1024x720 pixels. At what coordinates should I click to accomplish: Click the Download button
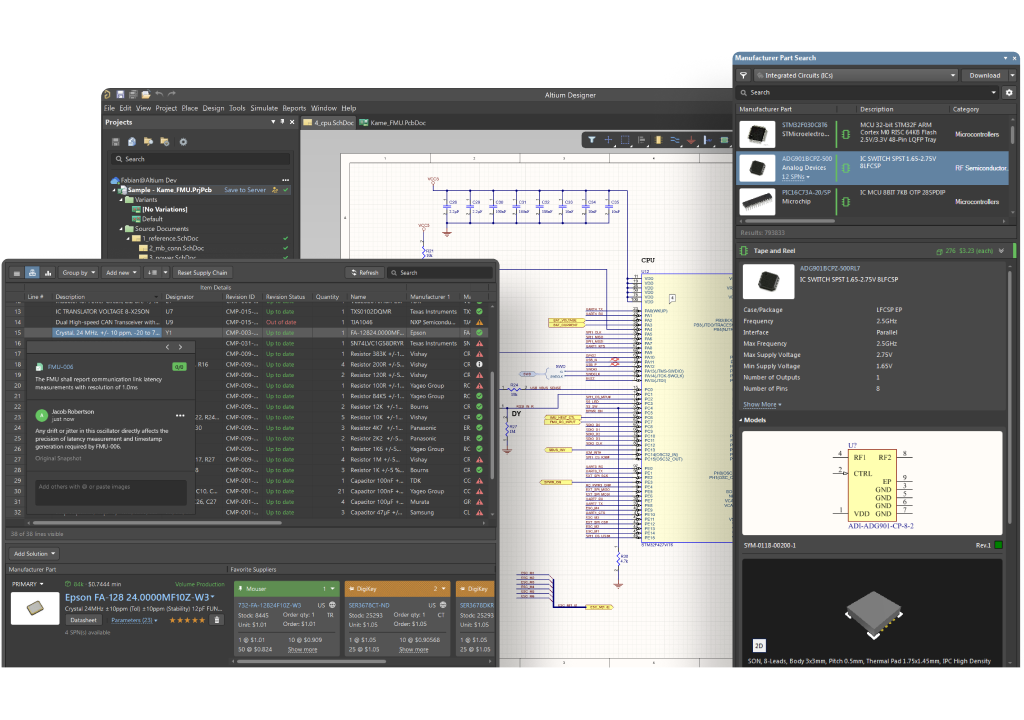[987, 75]
